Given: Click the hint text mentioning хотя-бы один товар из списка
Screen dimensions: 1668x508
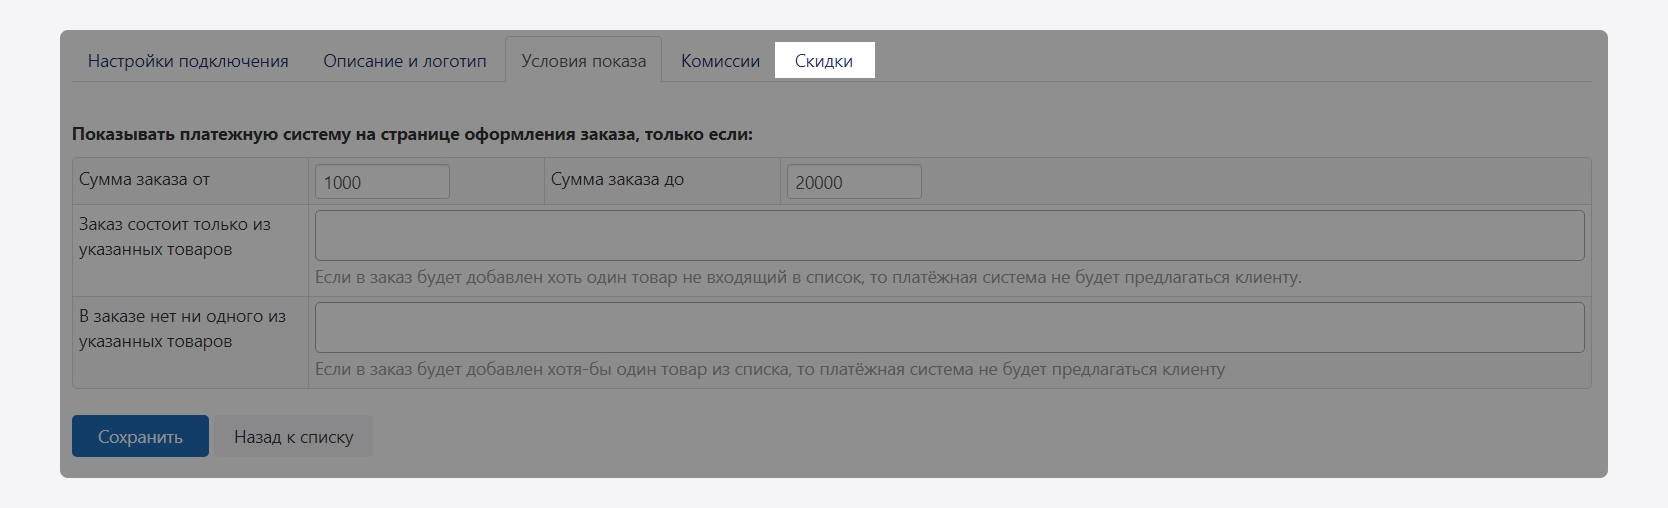Looking at the screenshot, I should [769, 370].
